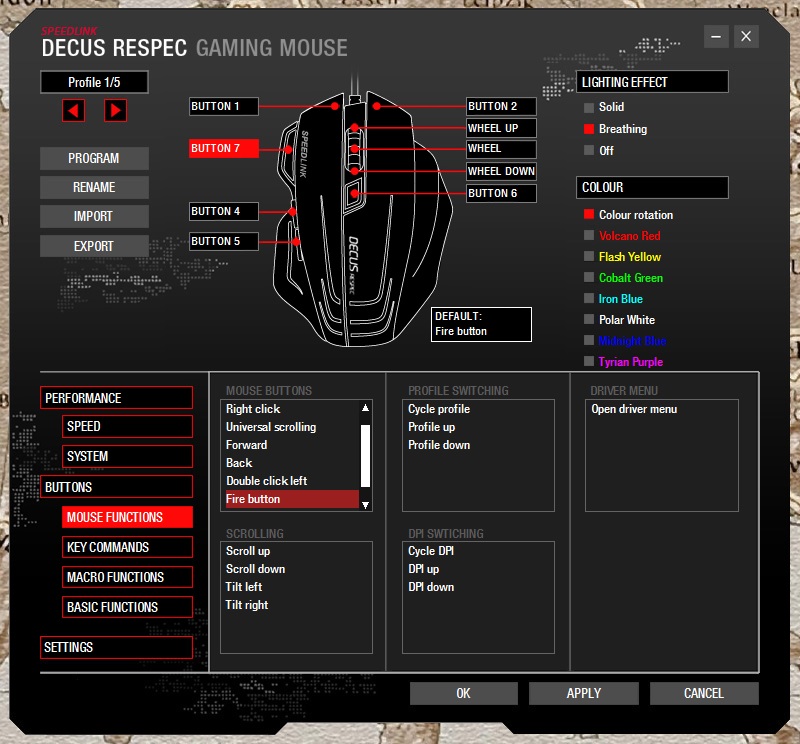Click the PROGRAM button
Viewport: 800px width, 744px height.
tap(94, 158)
